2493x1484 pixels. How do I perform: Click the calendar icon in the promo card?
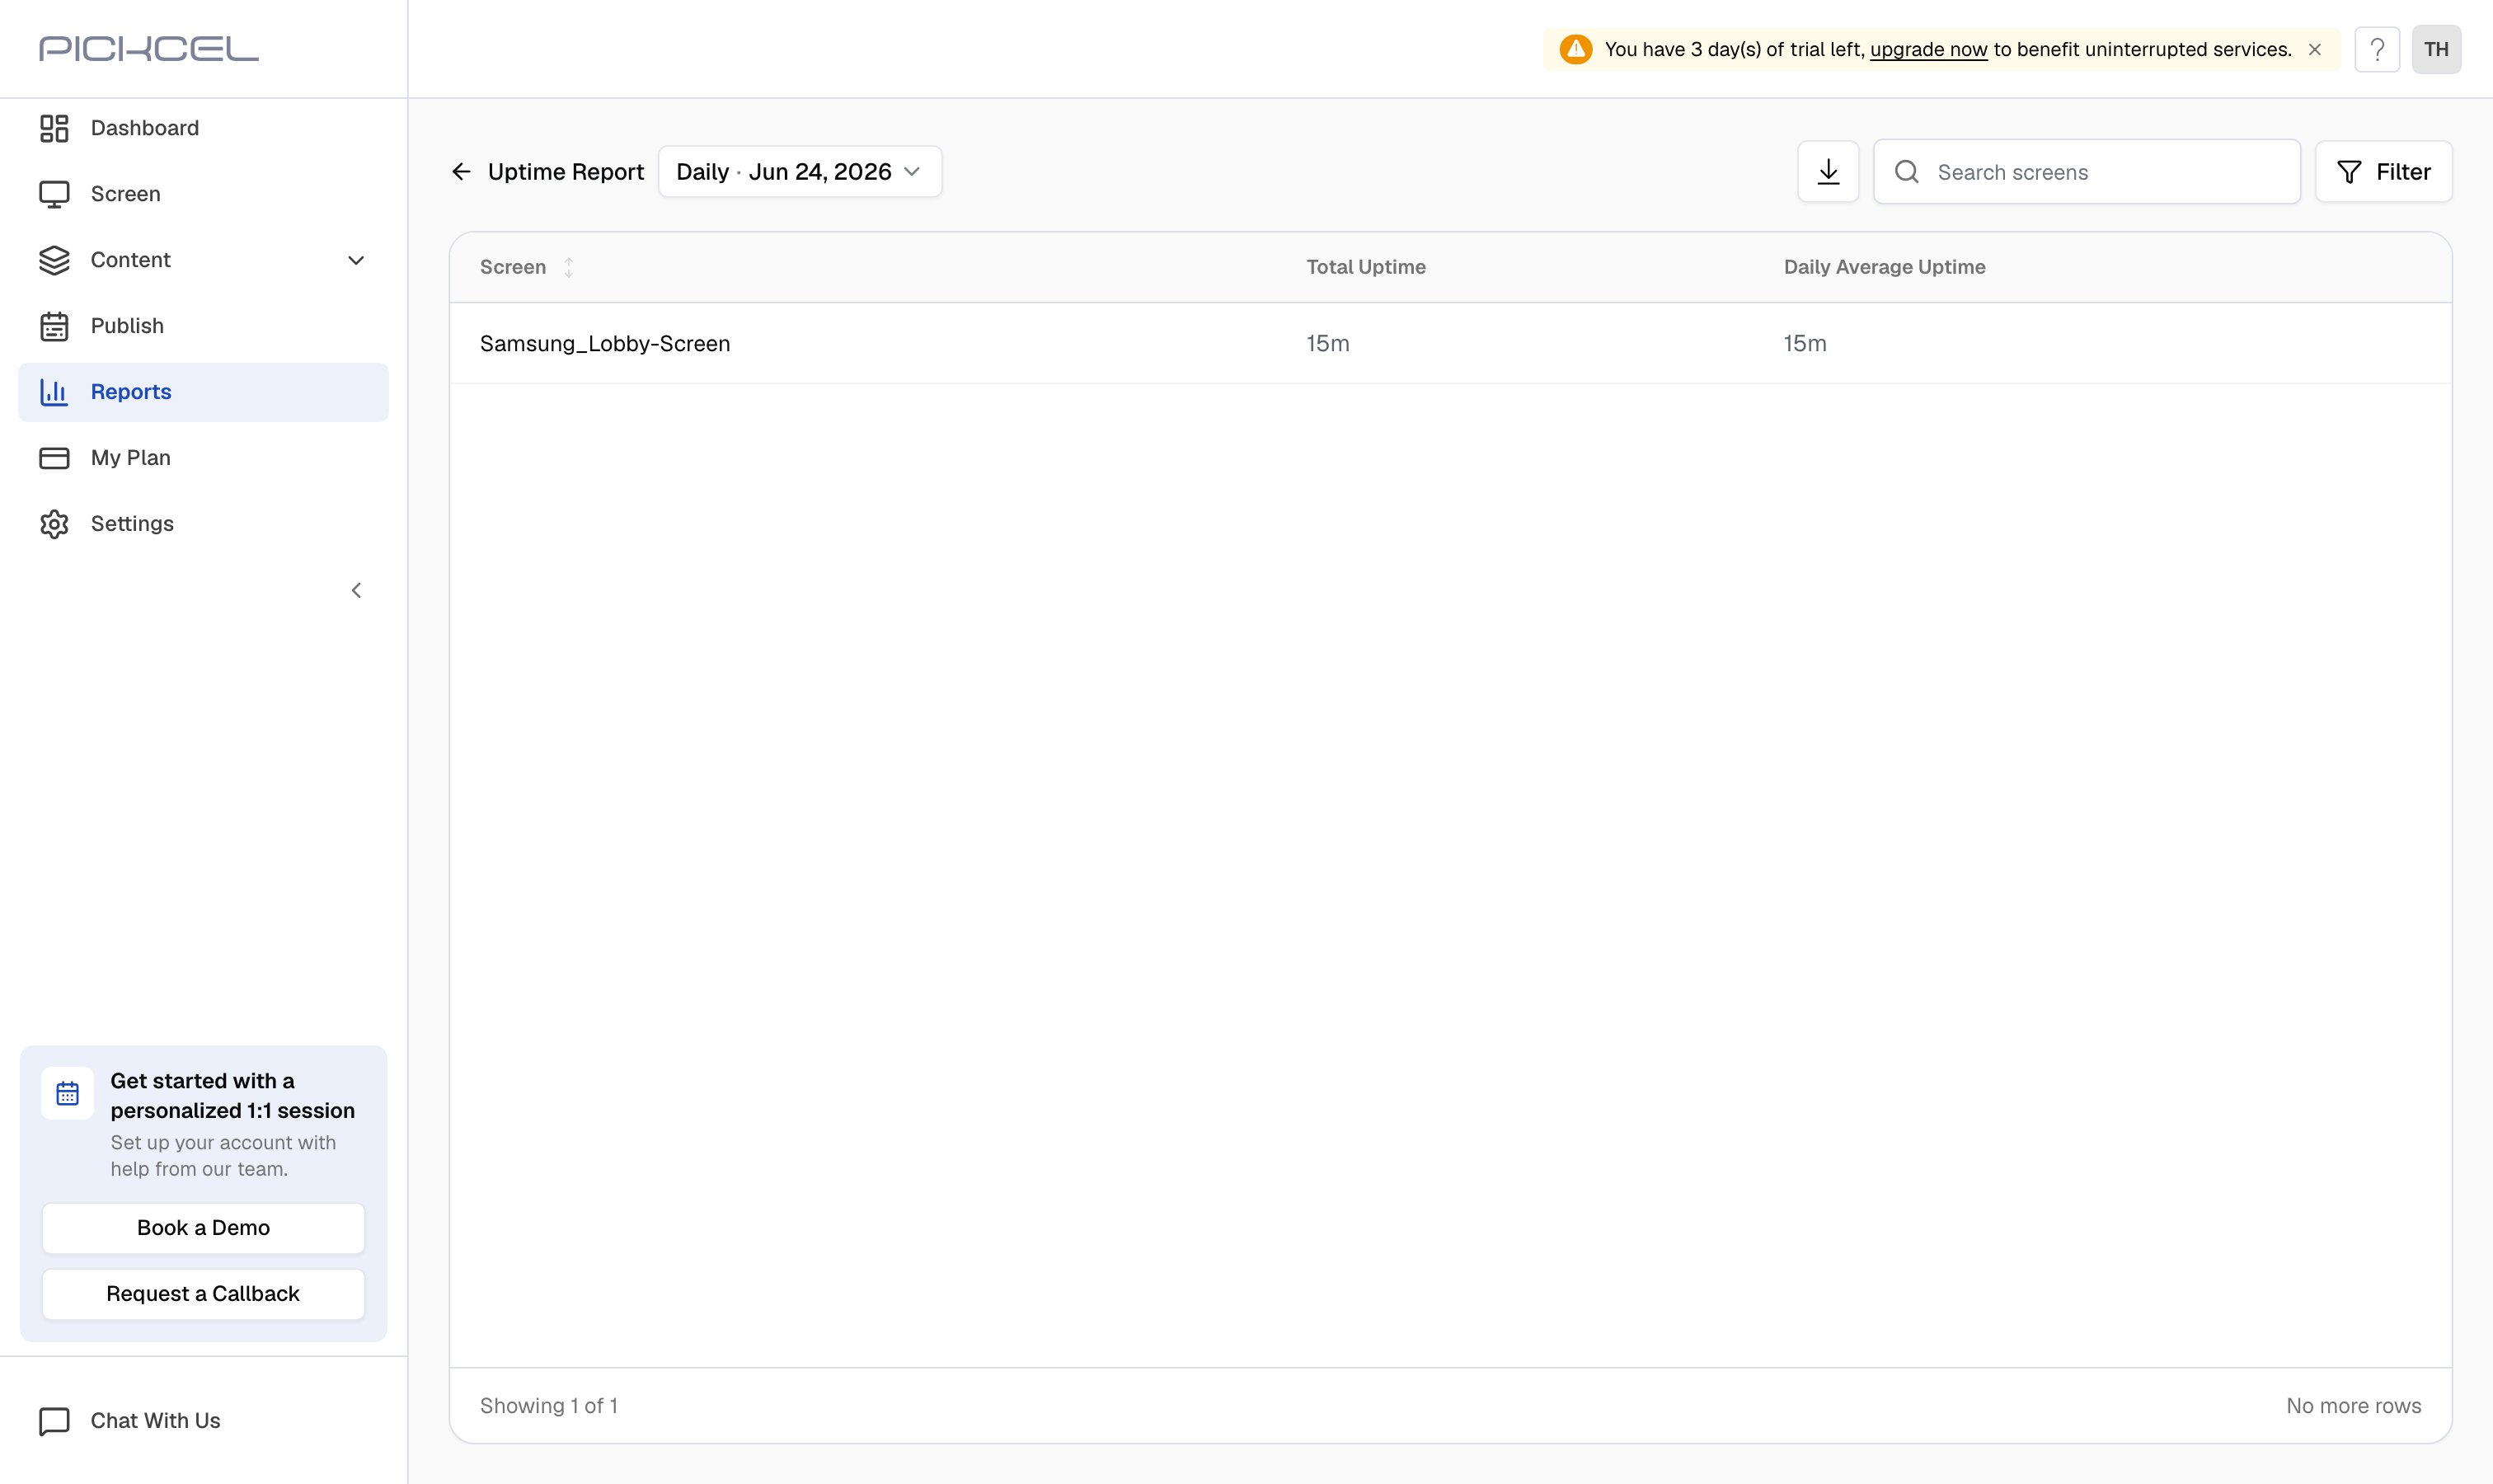point(67,1093)
